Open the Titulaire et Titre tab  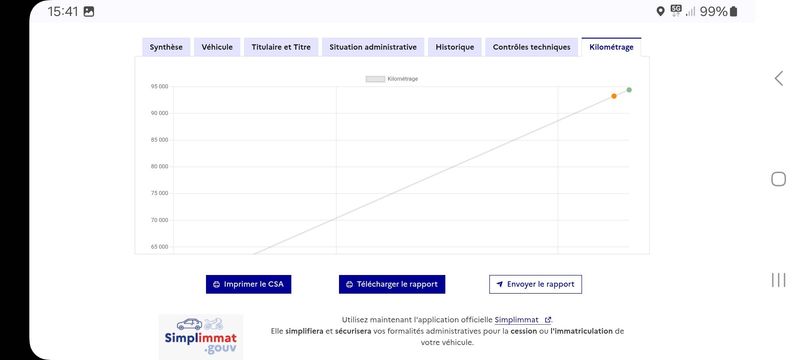[x=281, y=47]
